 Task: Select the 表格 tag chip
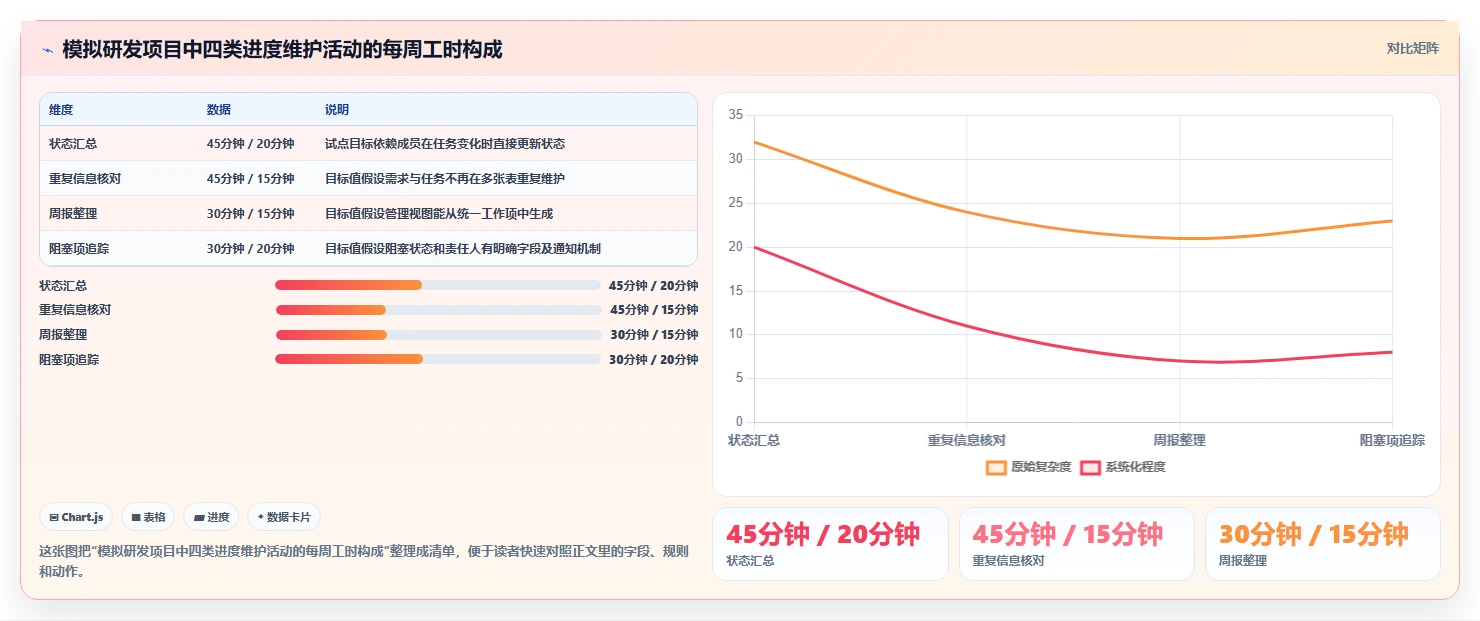[148, 517]
